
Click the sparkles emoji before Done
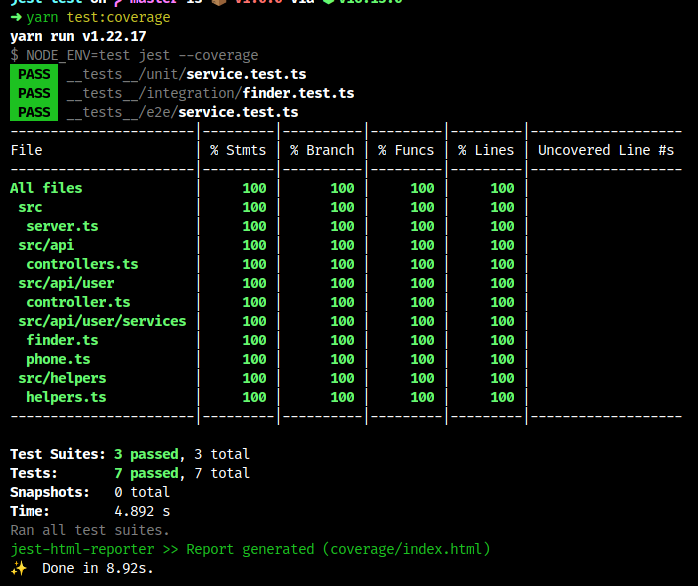pyautogui.click(x=19, y=569)
